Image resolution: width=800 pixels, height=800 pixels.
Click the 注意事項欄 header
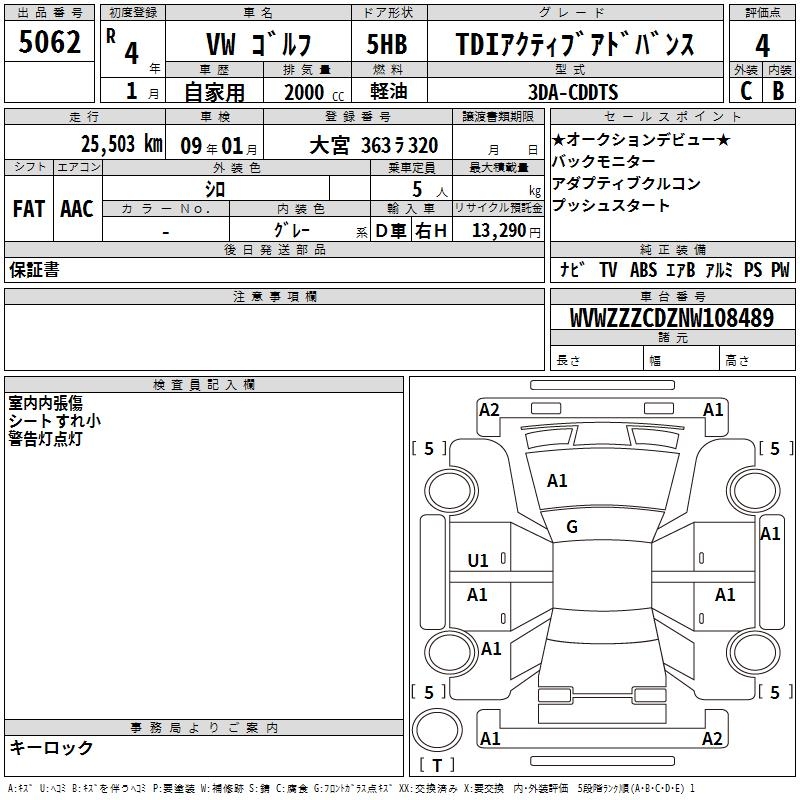coord(274,296)
